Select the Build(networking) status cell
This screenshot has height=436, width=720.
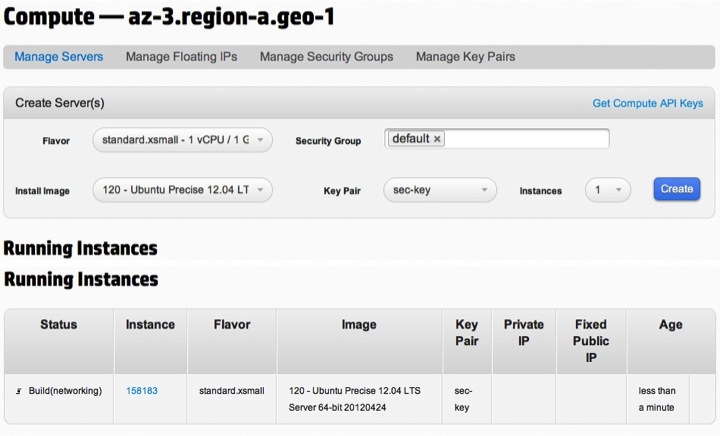point(59,399)
